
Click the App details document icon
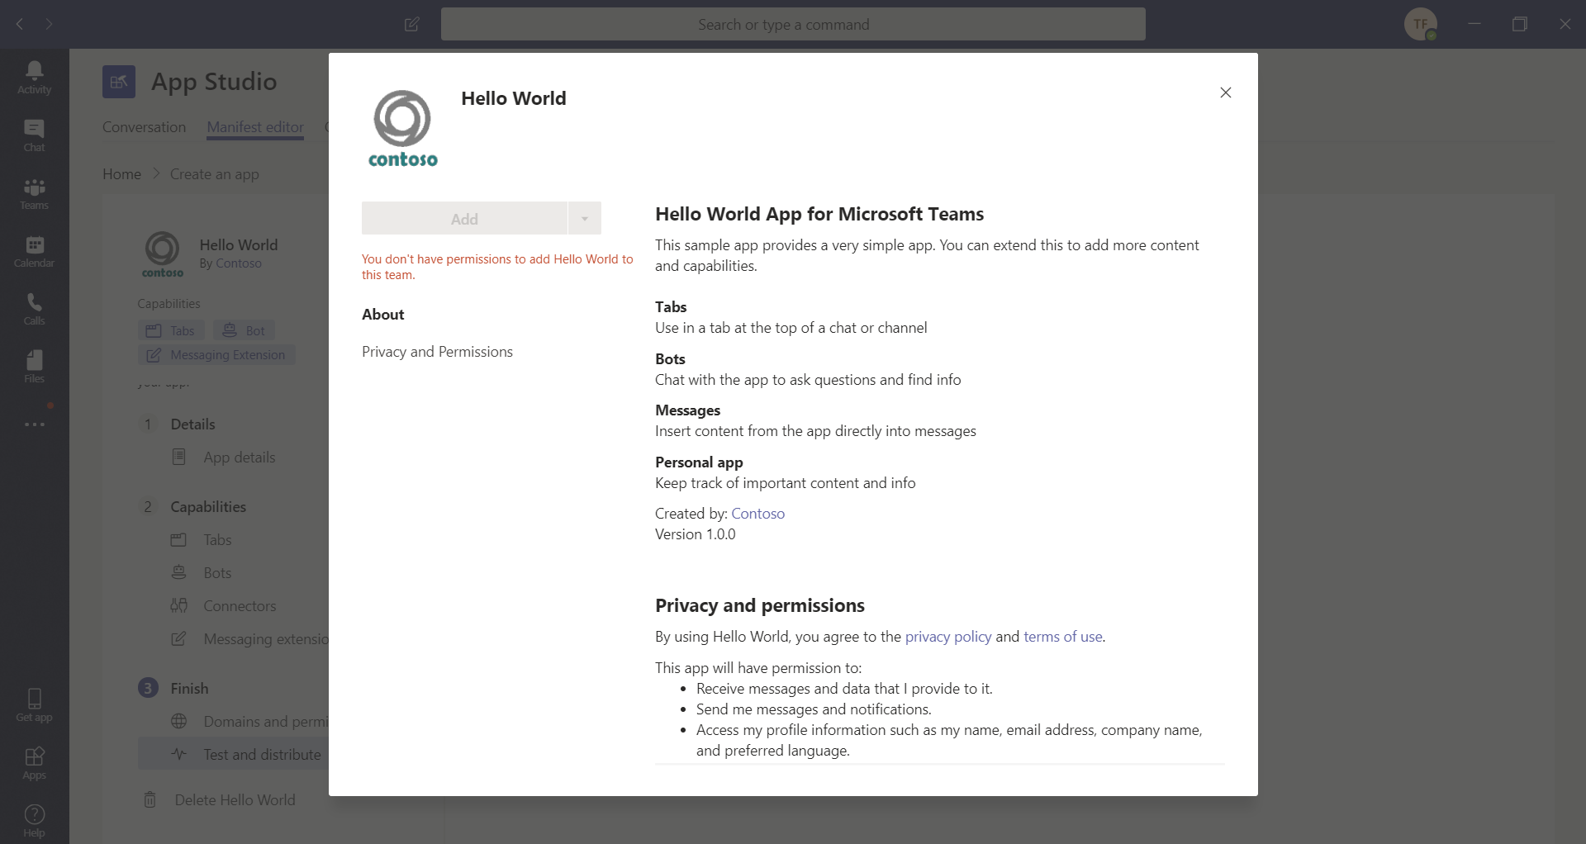(x=179, y=457)
